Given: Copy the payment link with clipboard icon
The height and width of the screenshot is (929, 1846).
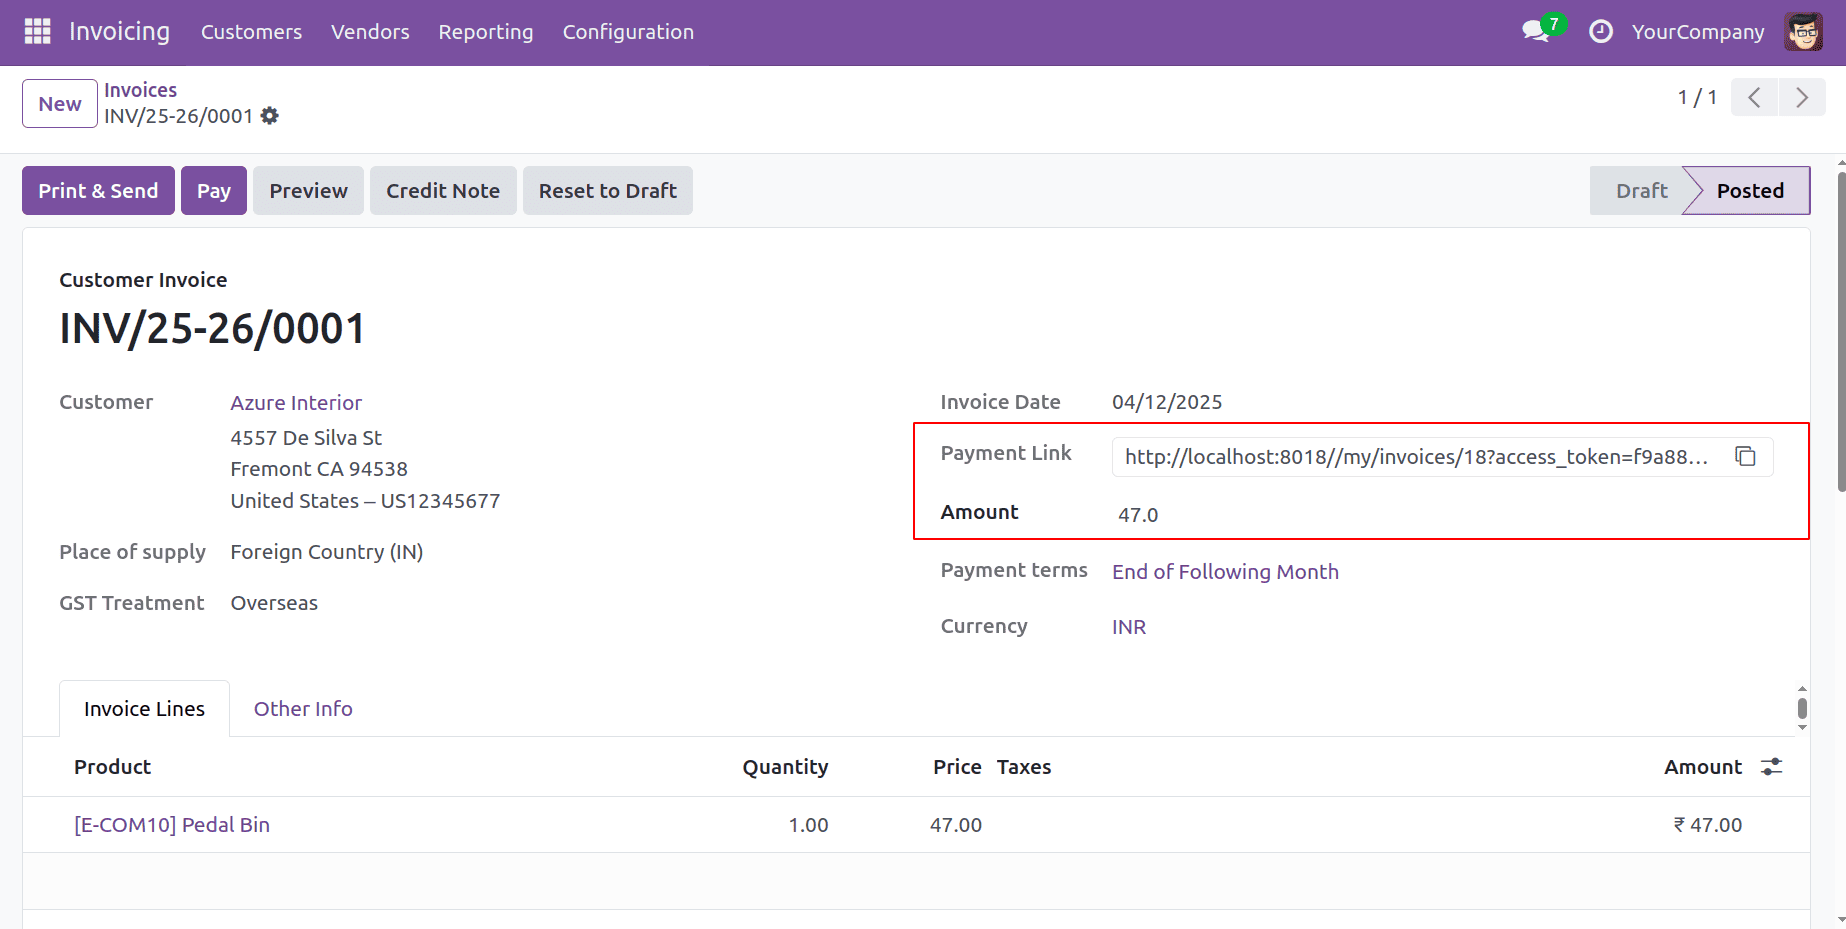Looking at the screenshot, I should tap(1745, 456).
